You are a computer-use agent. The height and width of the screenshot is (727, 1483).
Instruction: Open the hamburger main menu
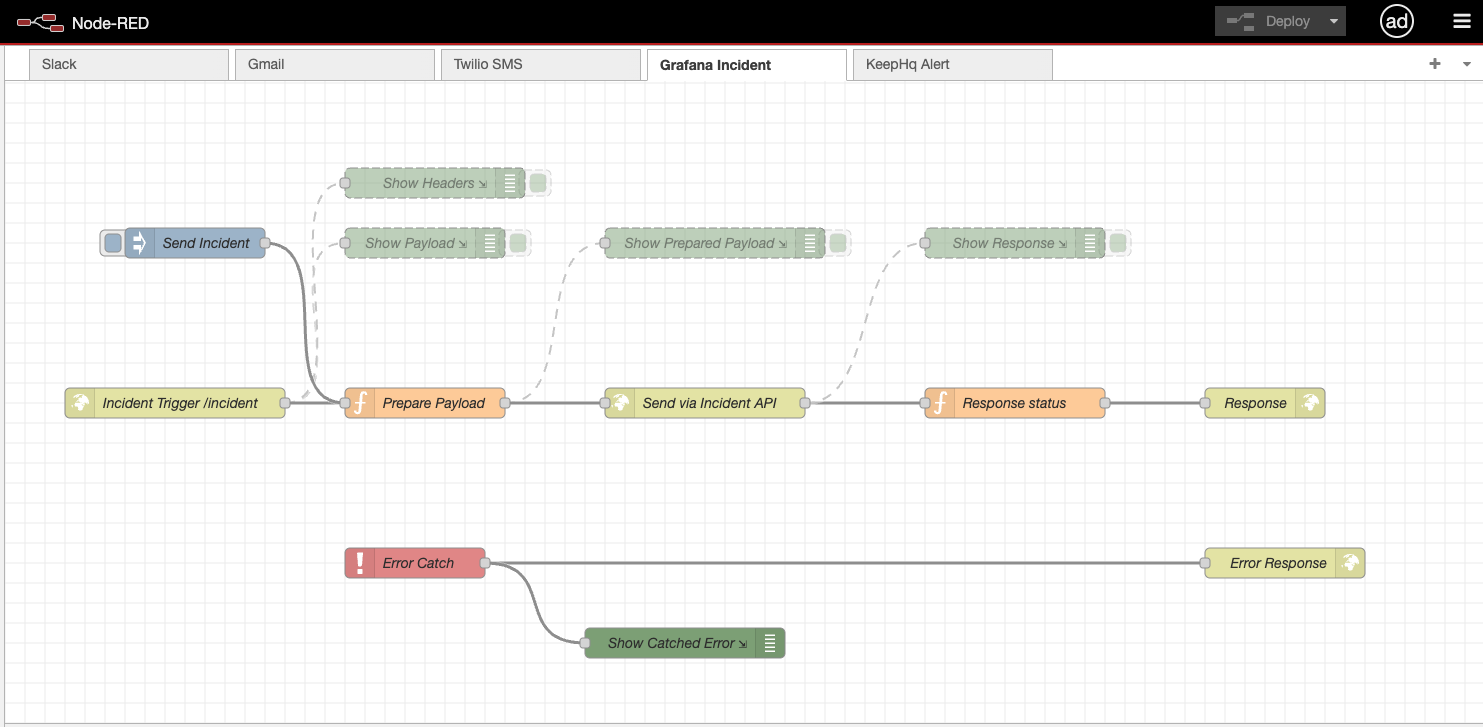(x=1461, y=22)
